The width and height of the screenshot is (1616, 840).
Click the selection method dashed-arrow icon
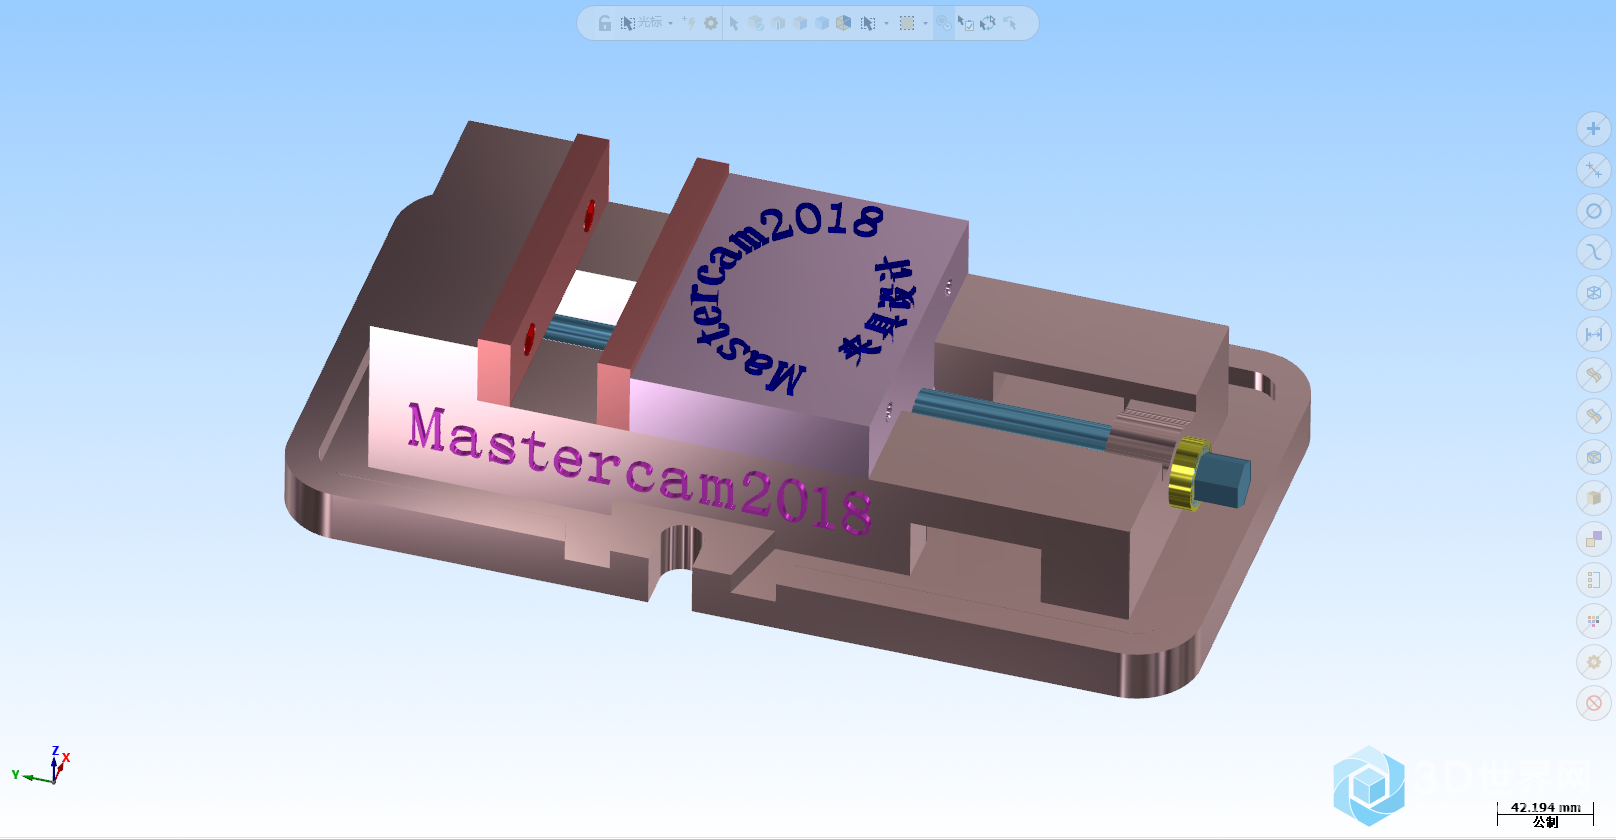pyautogui.click(x=868, y=23)
